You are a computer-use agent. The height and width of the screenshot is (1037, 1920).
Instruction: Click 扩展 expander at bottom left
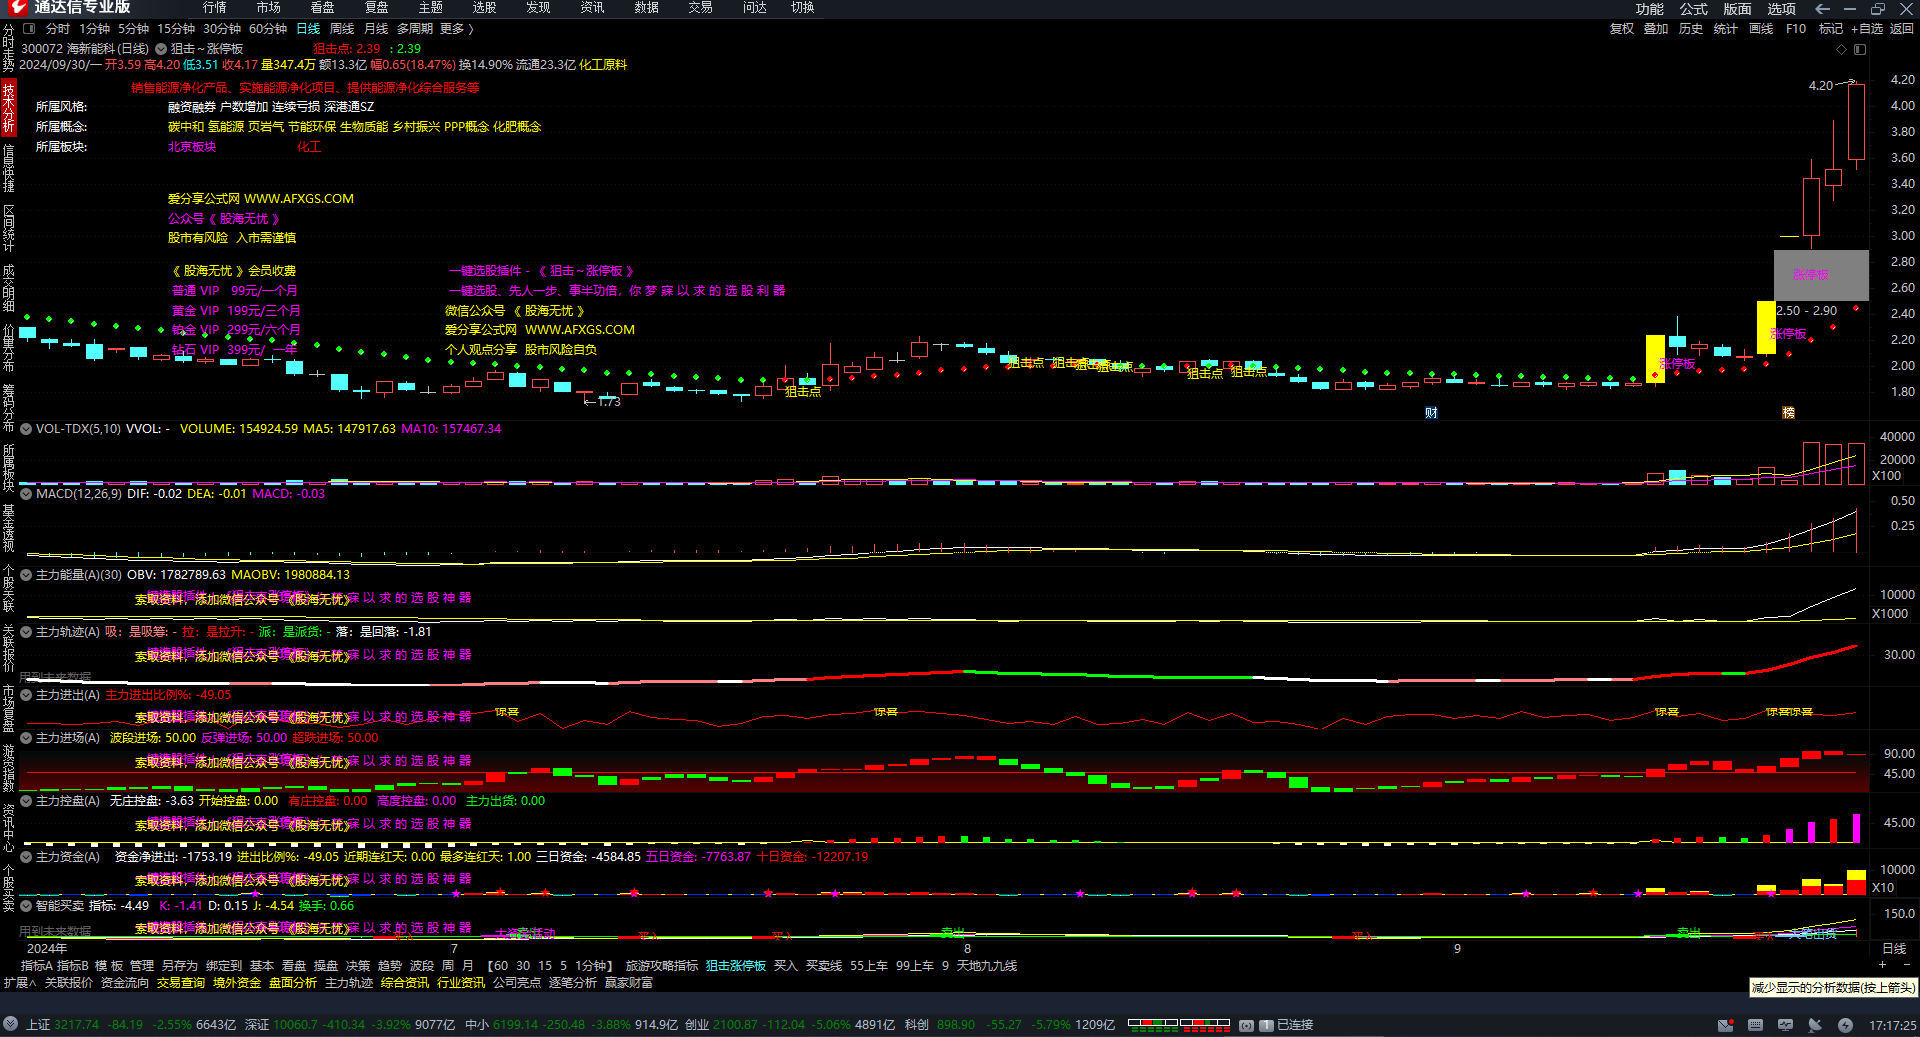(x=19, y=983)
